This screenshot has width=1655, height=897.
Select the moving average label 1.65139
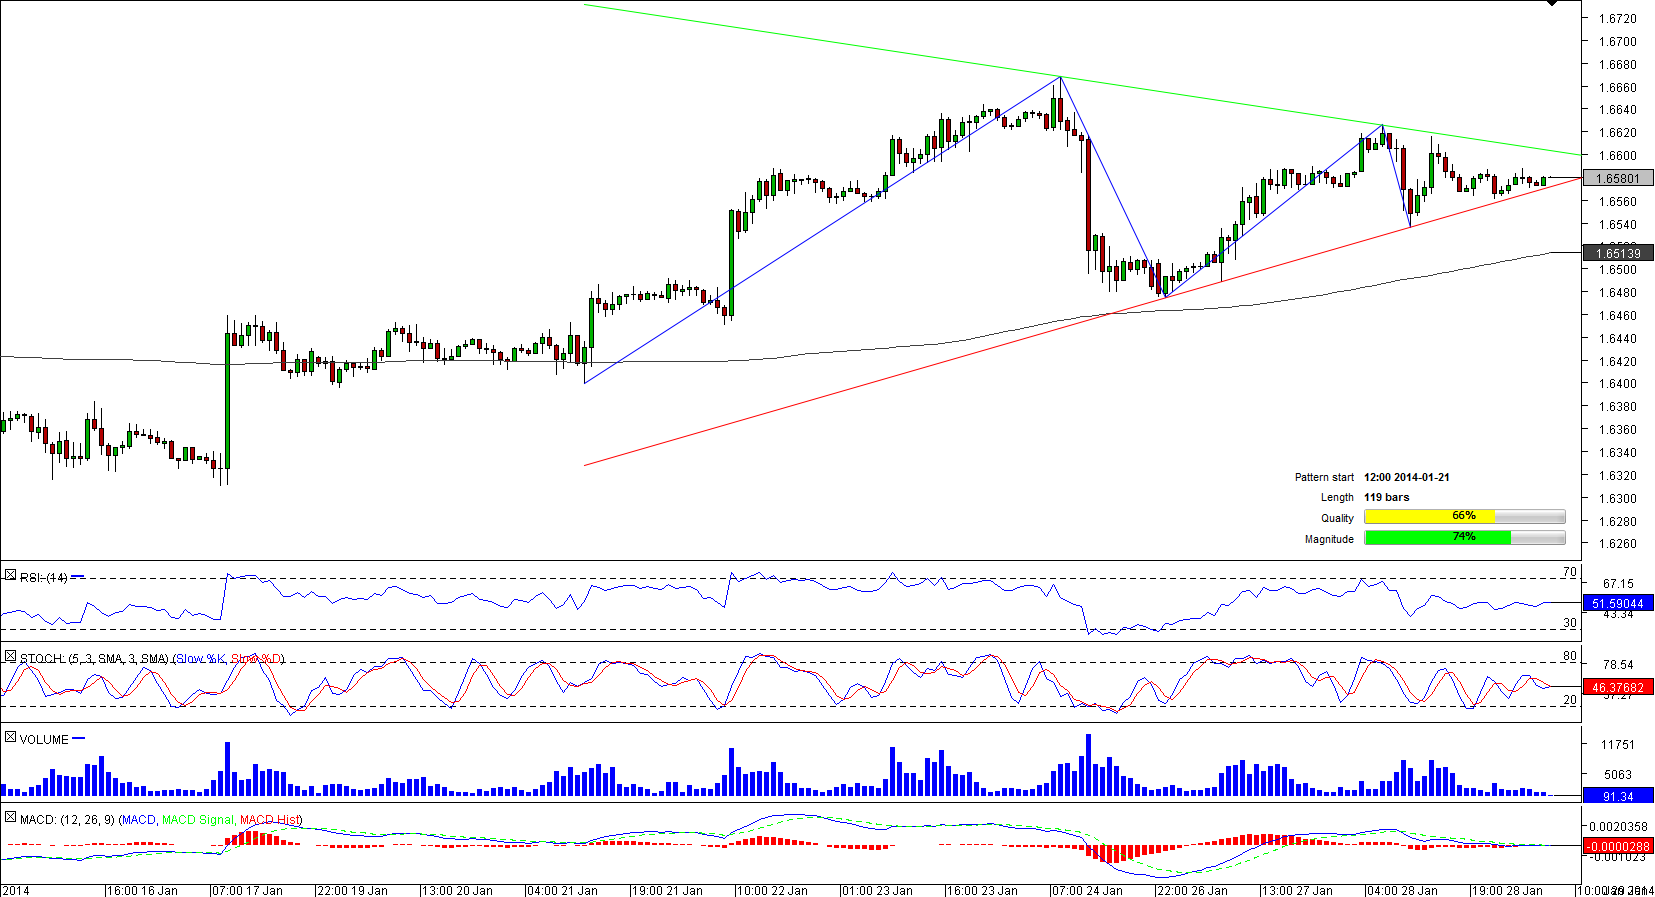point(1617,254)
